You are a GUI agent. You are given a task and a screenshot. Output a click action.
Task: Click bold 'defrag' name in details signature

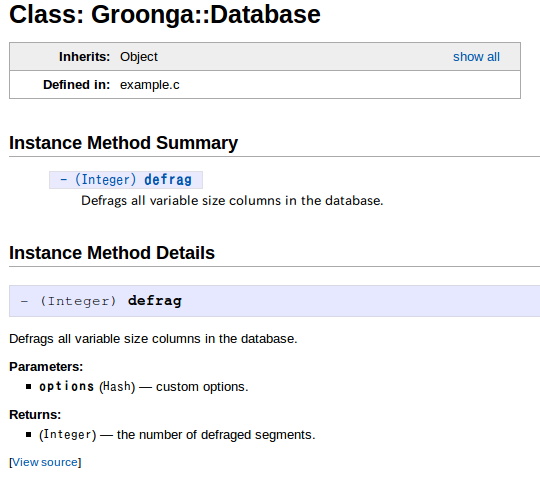coord(155,301)
